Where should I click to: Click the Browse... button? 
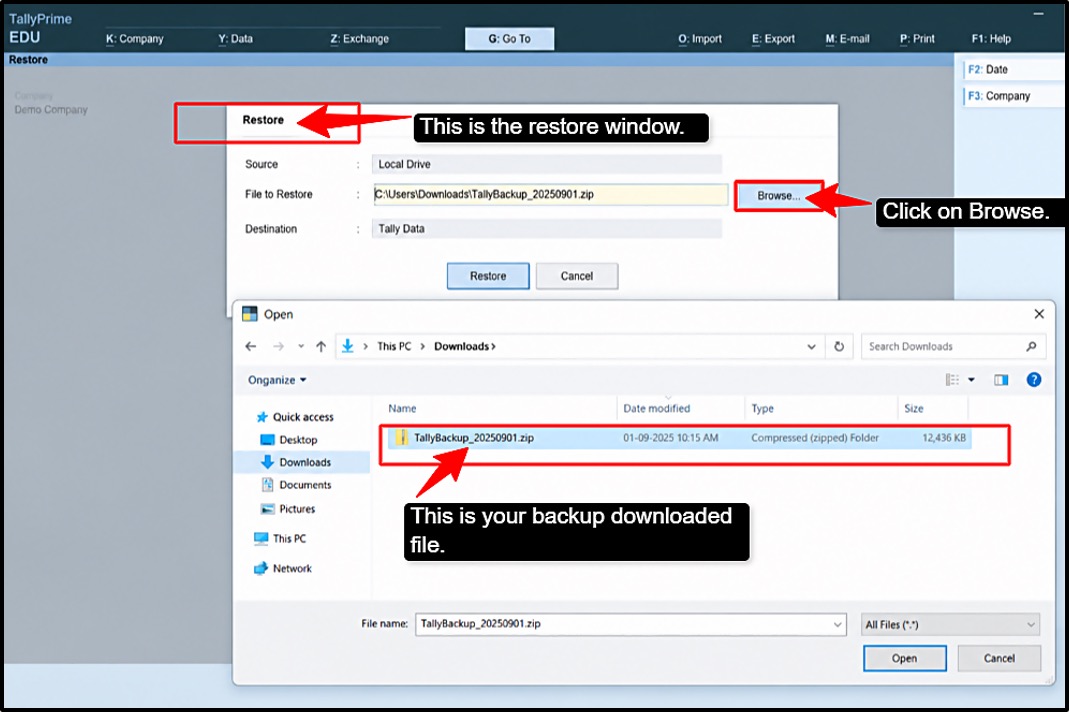(x=779, y=196)
